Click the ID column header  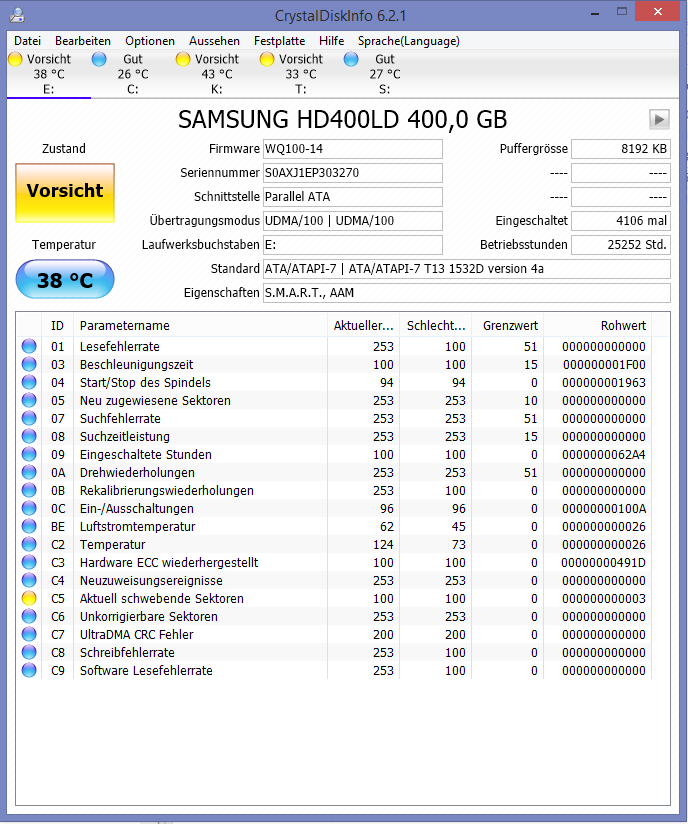[57, 326]
